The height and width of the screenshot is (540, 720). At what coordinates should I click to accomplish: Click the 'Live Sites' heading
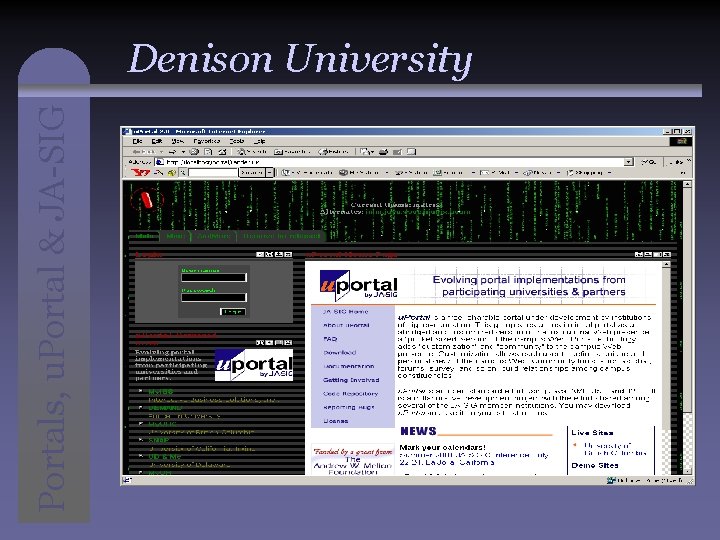coord(592,433)
